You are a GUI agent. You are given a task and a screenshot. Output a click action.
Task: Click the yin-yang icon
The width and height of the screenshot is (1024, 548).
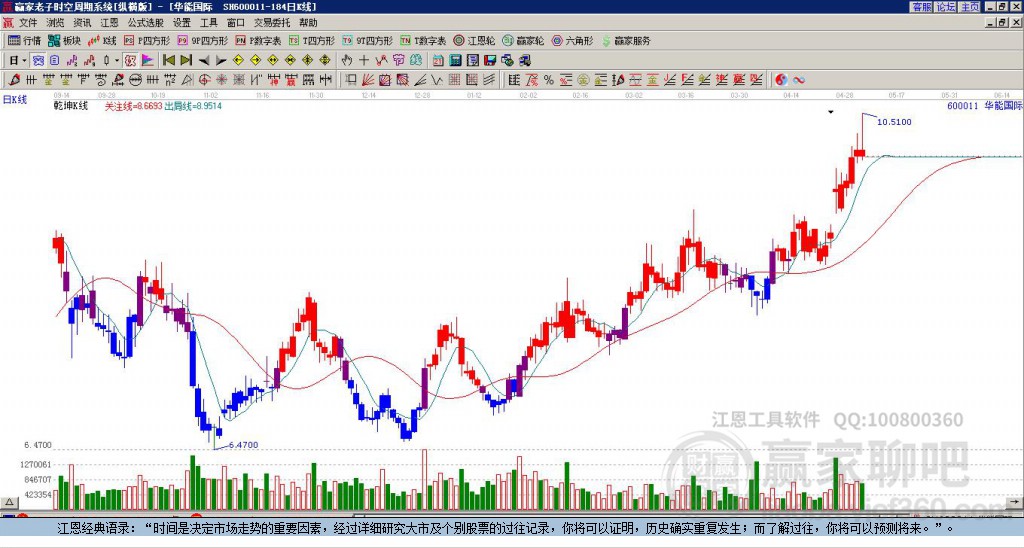(x=781, y=80)
